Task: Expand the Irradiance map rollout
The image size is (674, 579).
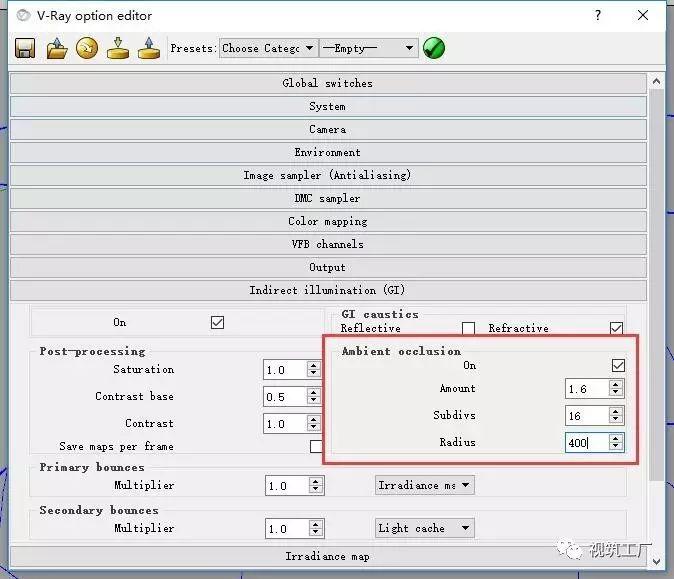Action: pos(328,557)
